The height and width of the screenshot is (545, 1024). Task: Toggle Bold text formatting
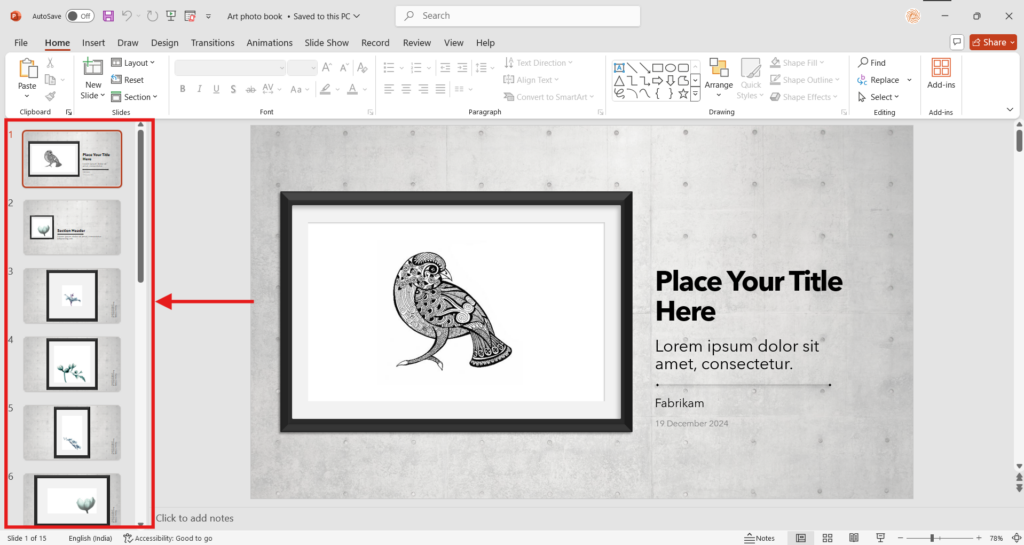pyautogui.click(x=183, y=89)
